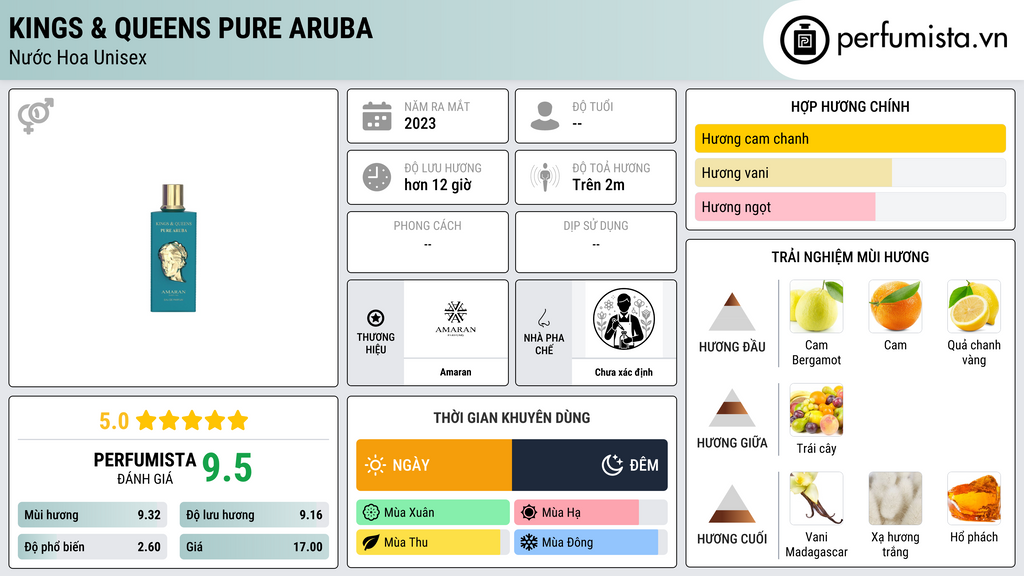The image size is (1024, 576).
Task: Click the Giá 17.00 score bar
Action: coord(254,547)
